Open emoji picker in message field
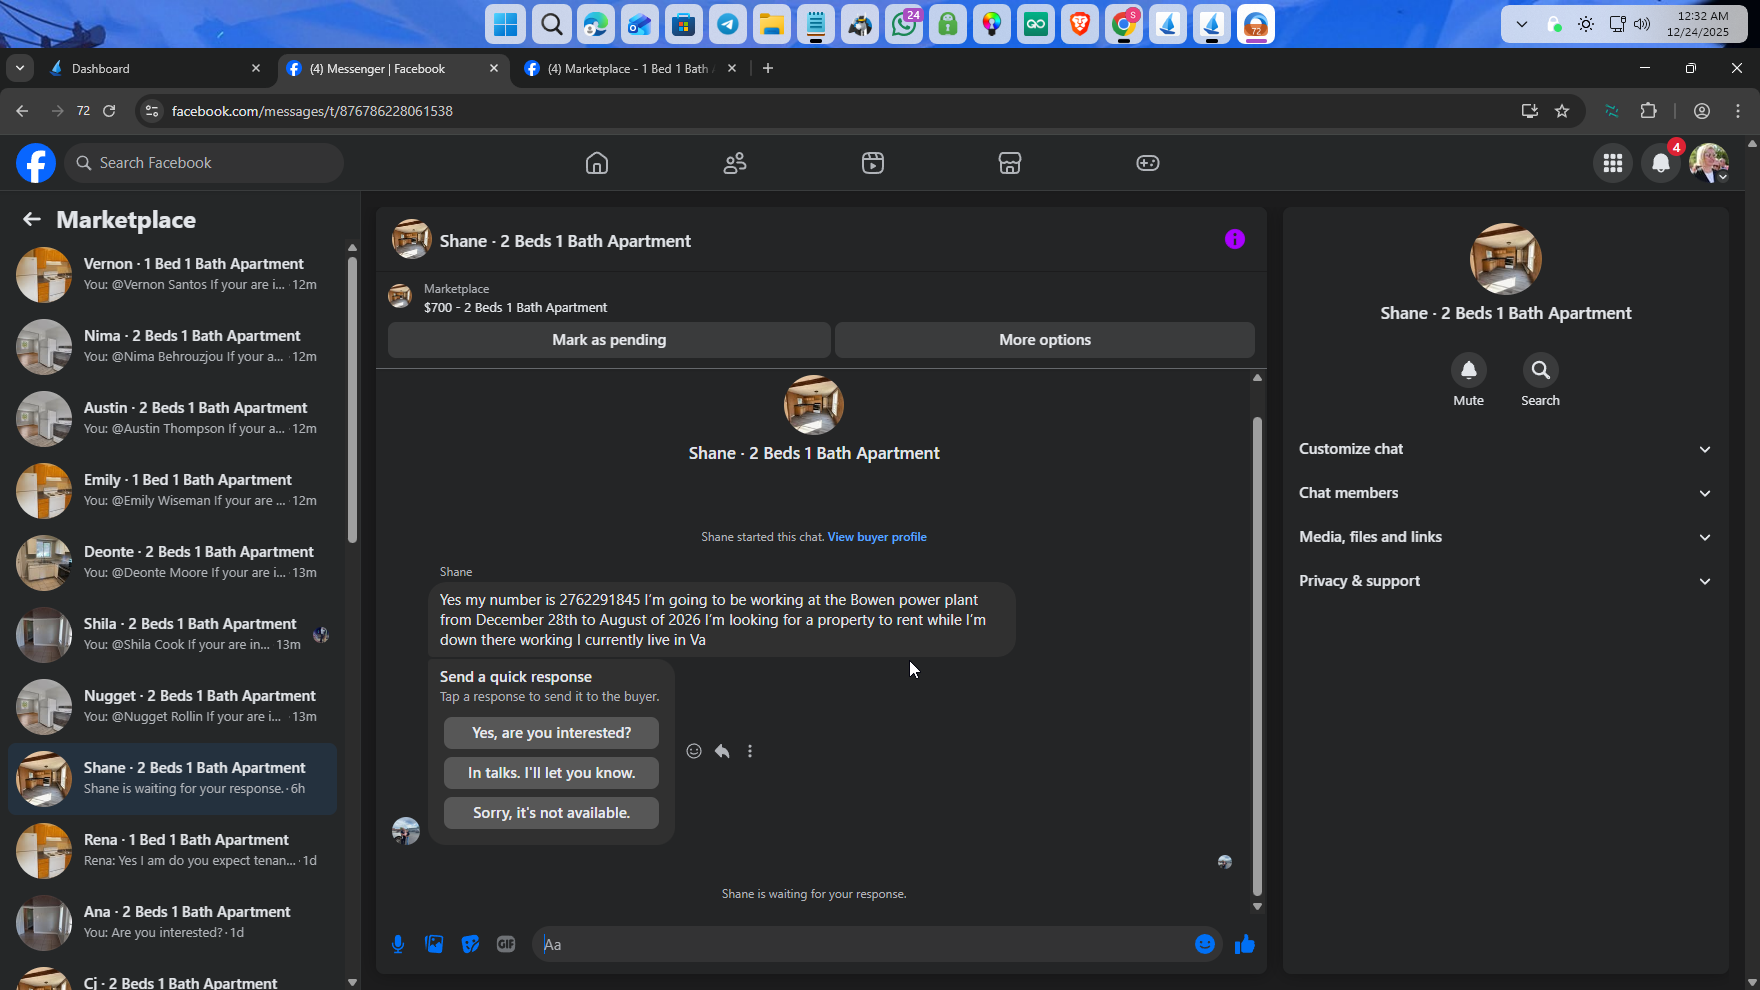The height and width of the screenshot is (990, 1760). [x=1205, y=944]
